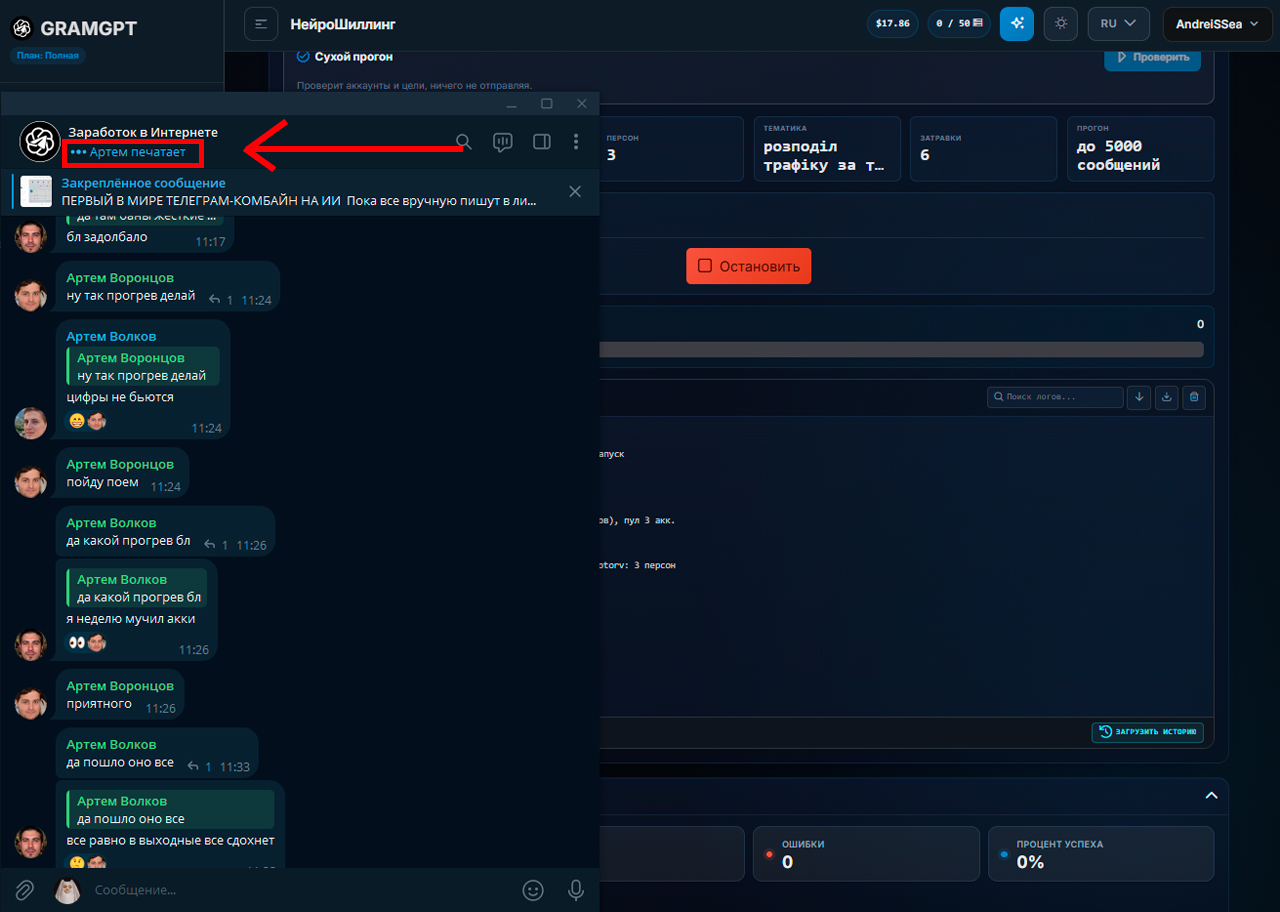The height and width of the screenshot is (912, 1280).
Task: Click the grinning reaction under "цифры не бьются"
Action: 77,421
